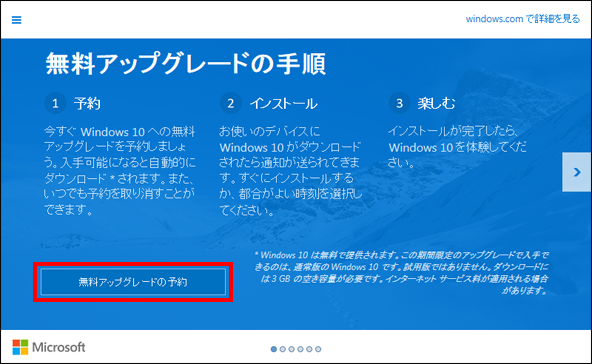This screenshot has width=592, height=364.
Task: Select the filled active page indicator dot
Action: pyautogui.click(x=274, y=349)
